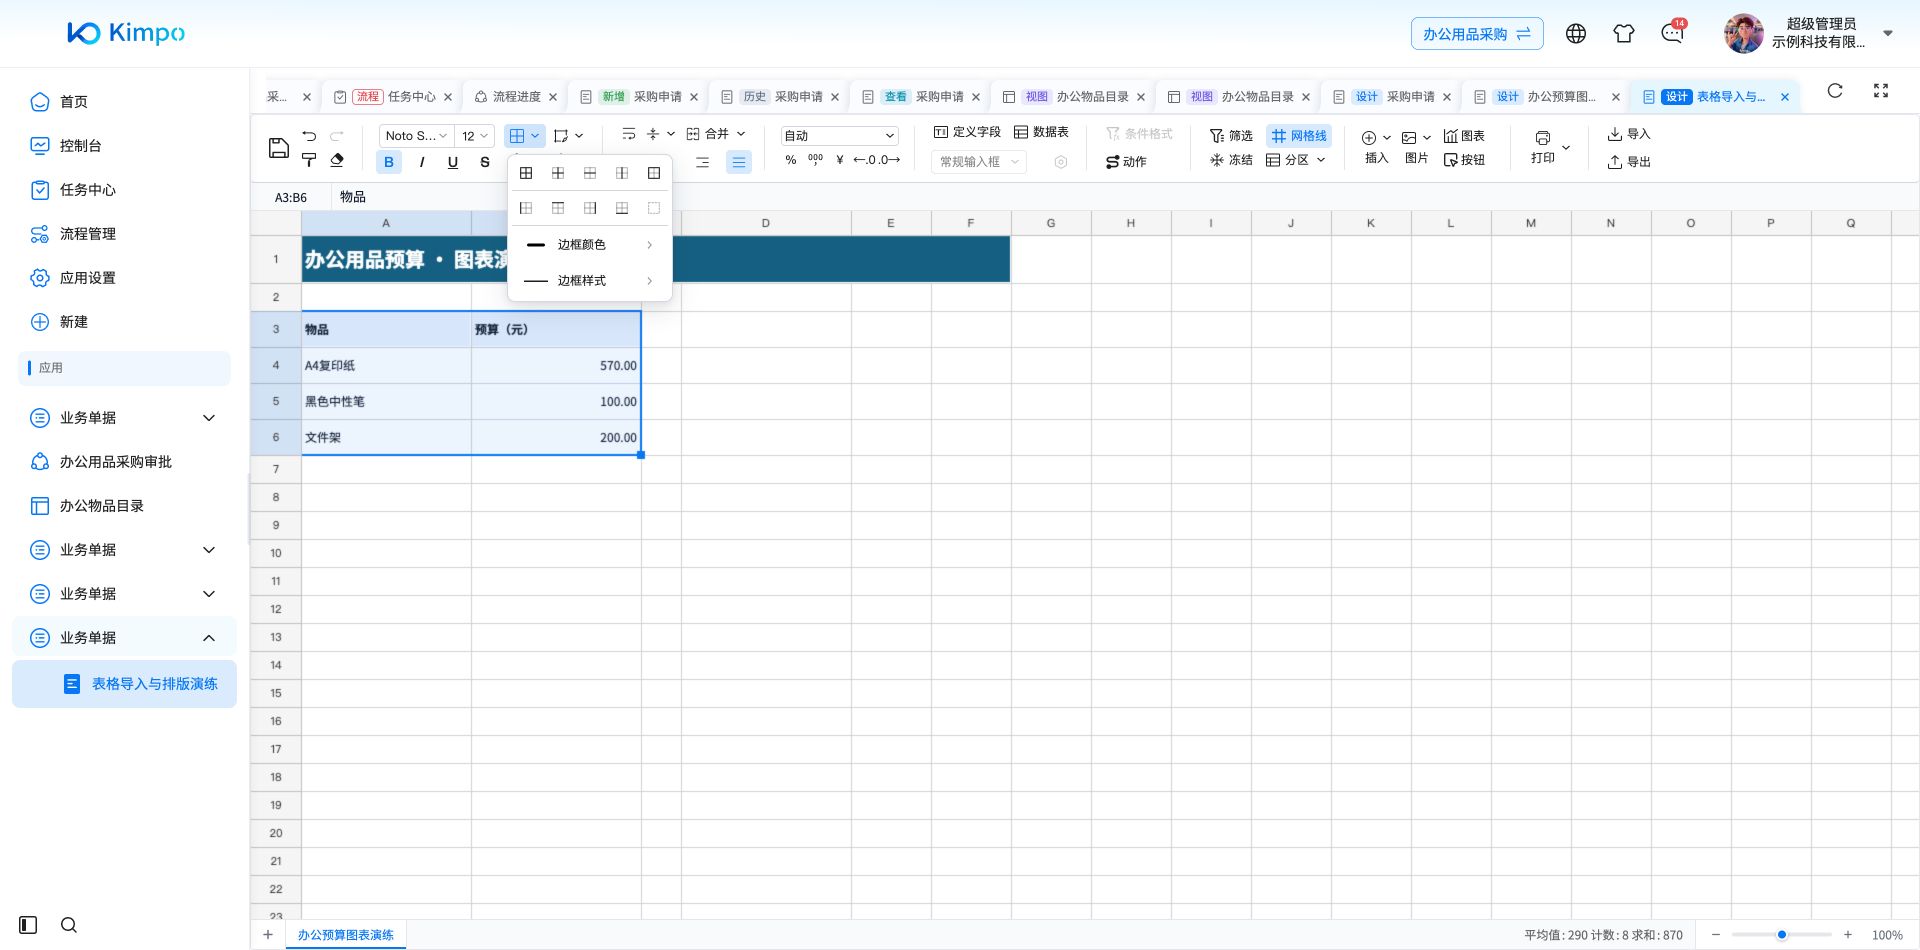The width and height of the screenshot is (1920, 950).
Task: Click the 导入 import button
Action: point(1628,134)
